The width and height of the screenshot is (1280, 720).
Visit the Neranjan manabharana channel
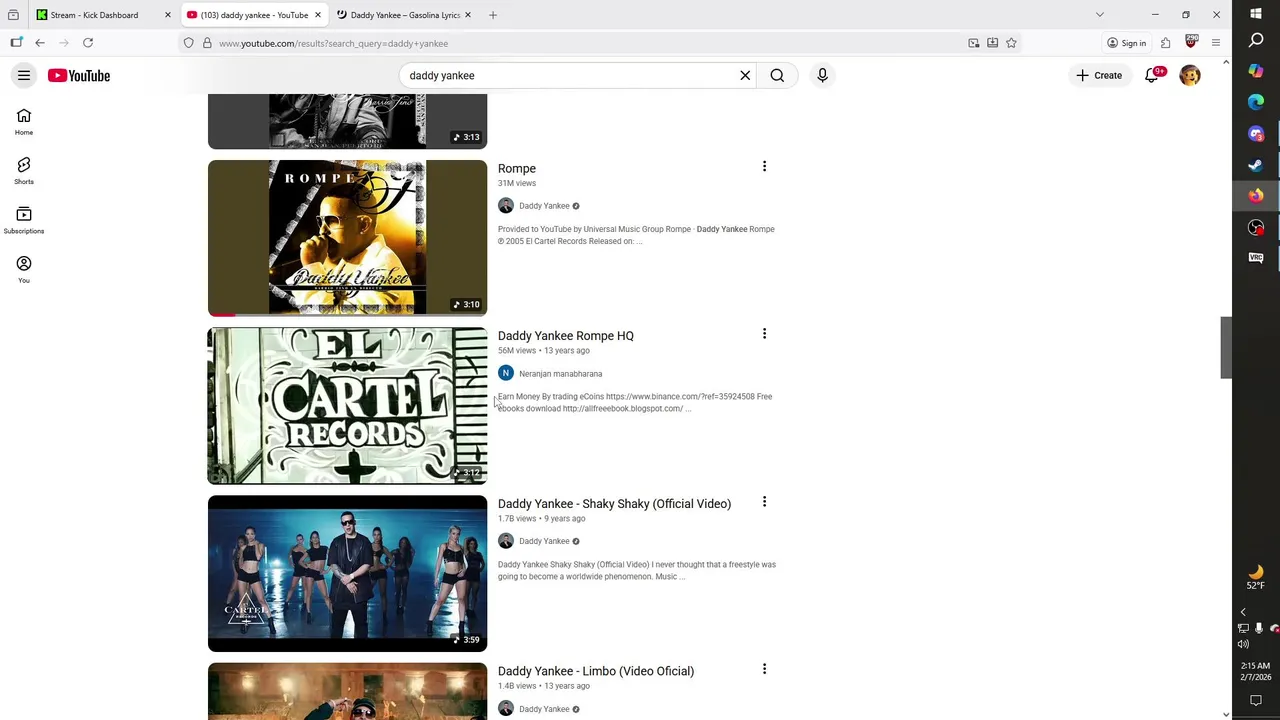point(560,374)
